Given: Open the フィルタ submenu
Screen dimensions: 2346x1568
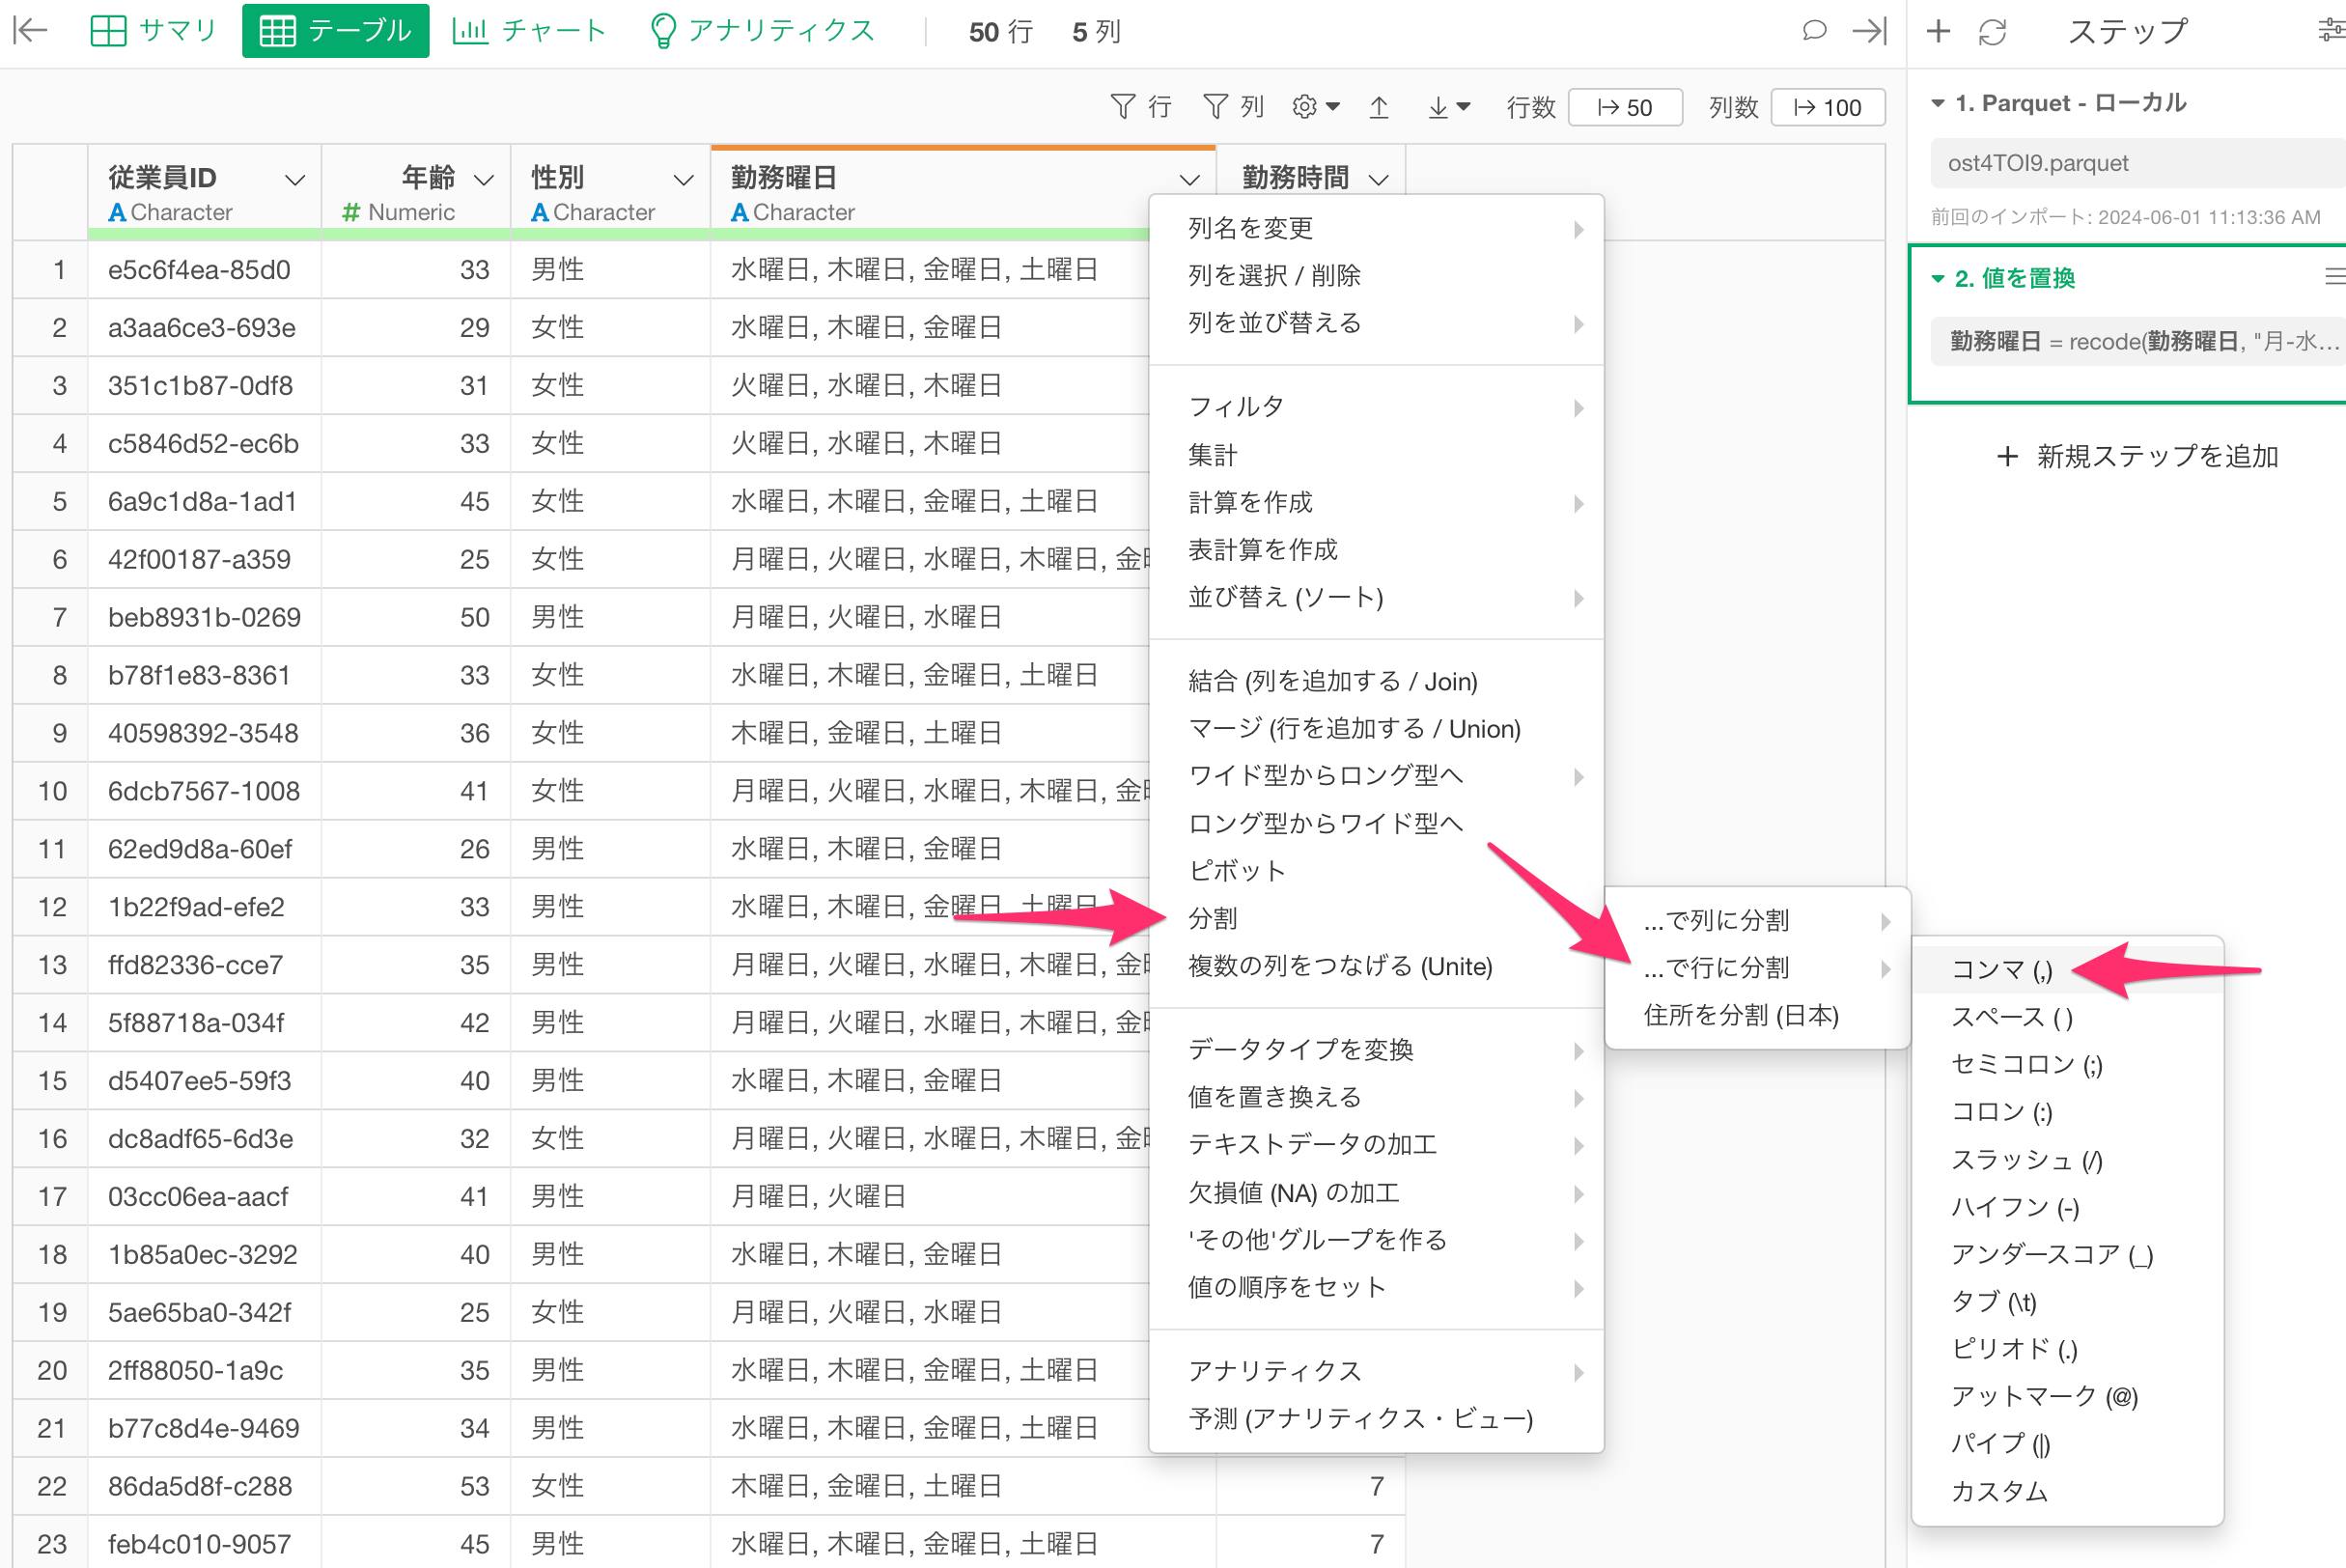Looking at the screenshot, I should point(1377,408).
